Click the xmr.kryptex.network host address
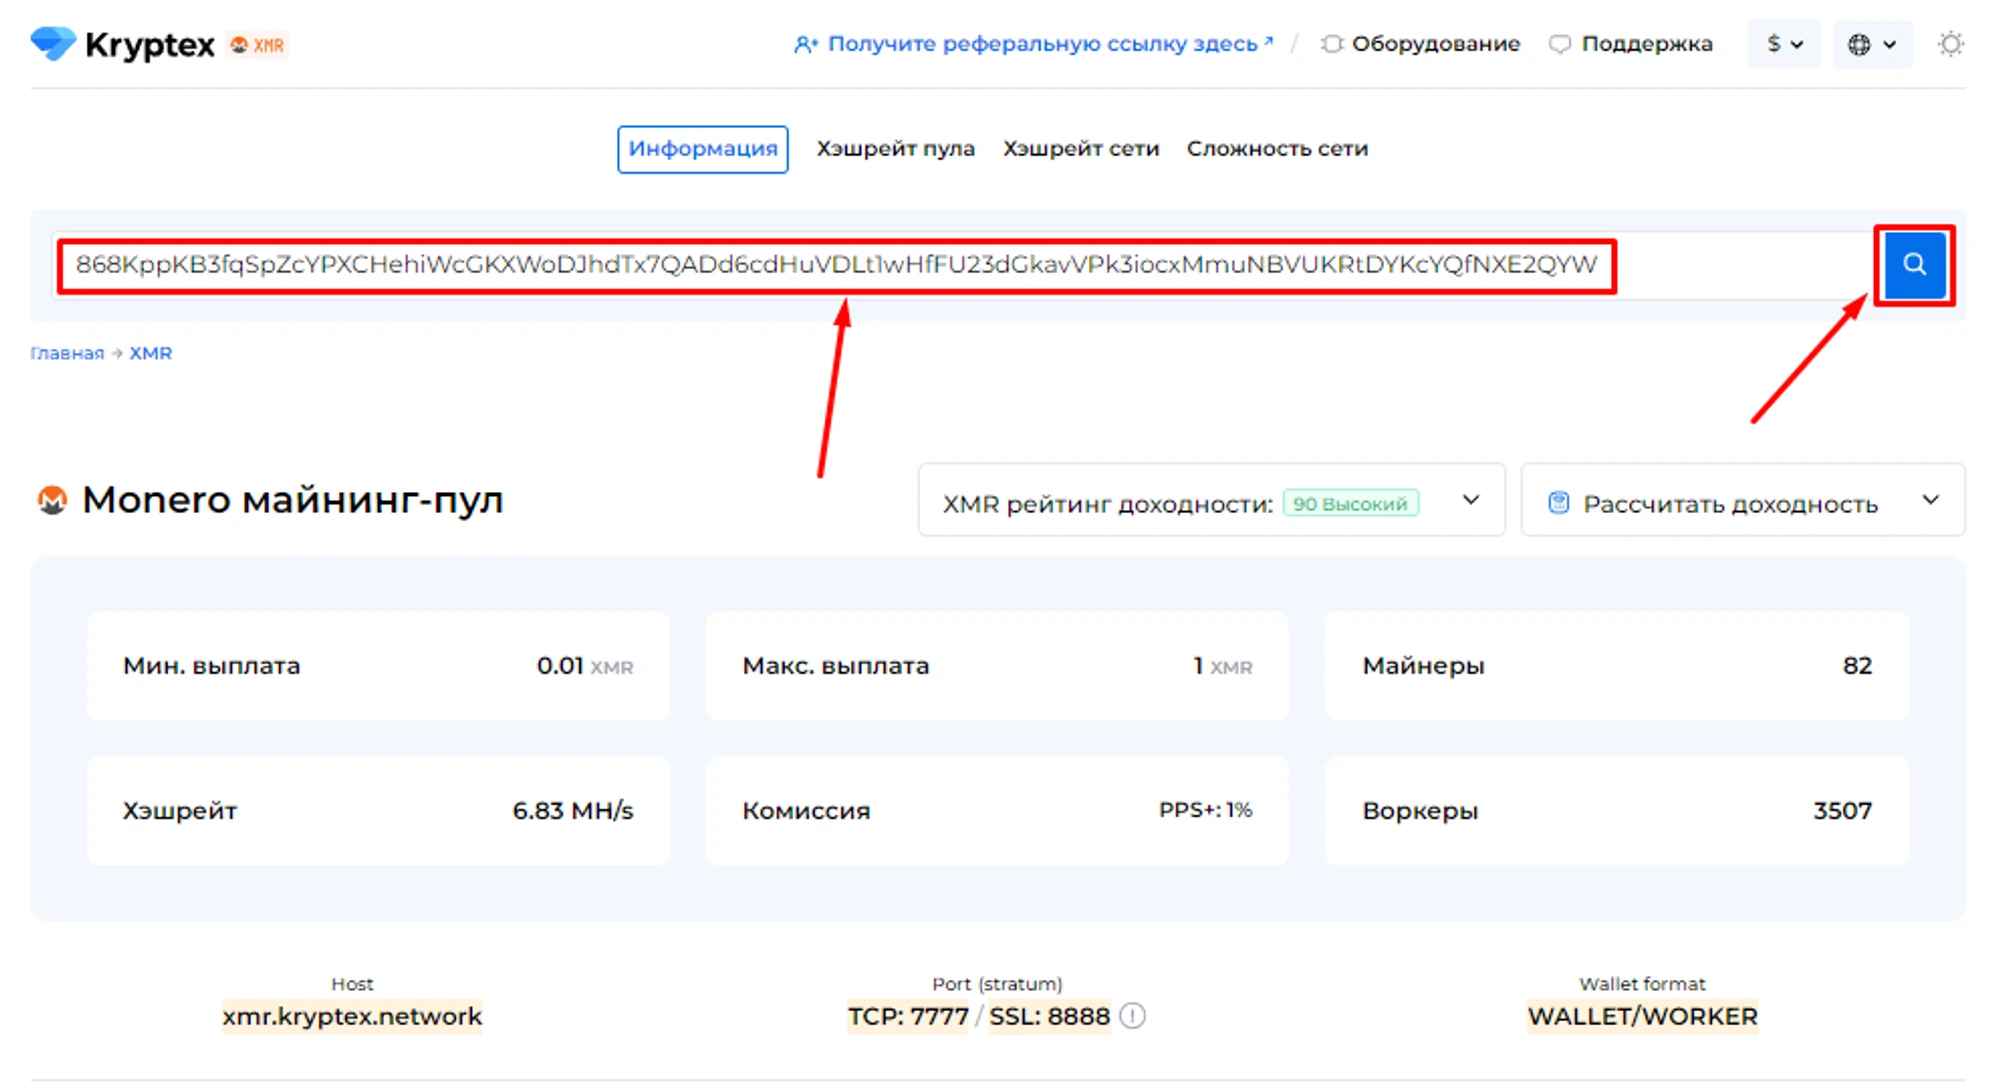 (x=352, y=1016)
